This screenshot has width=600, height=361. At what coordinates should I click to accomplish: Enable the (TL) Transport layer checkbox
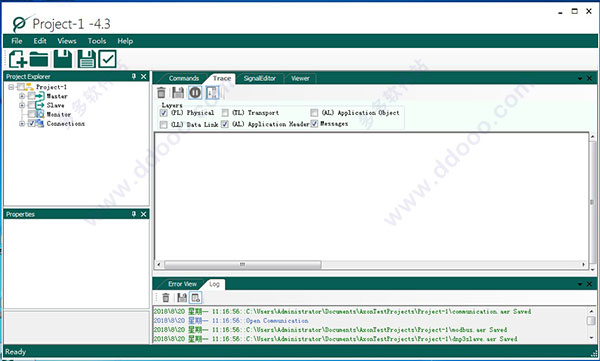coord(225,113)
